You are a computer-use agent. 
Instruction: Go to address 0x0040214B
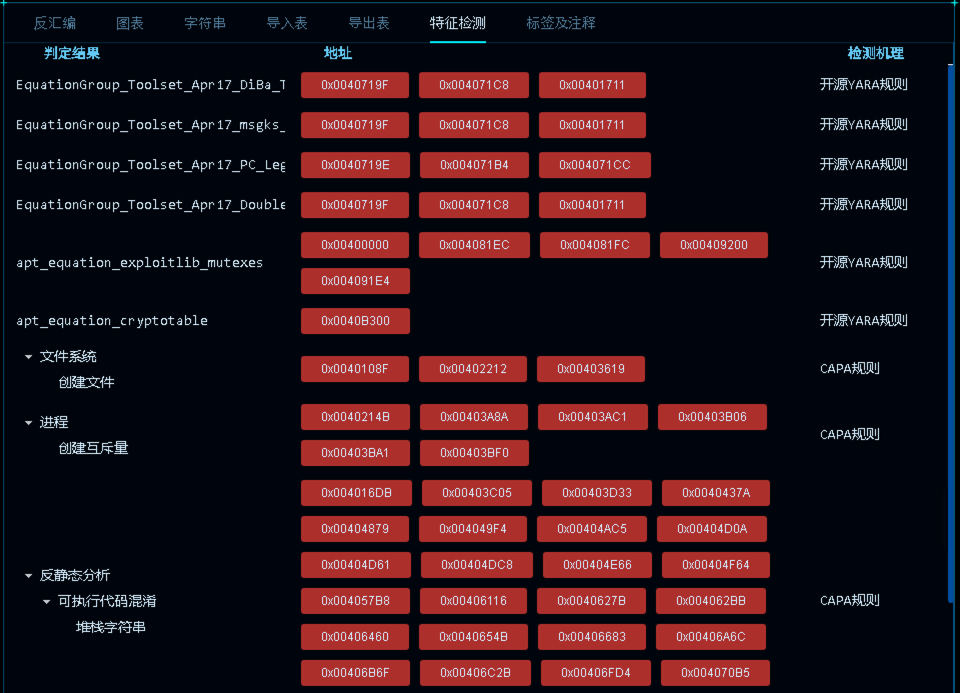click(x=355, y=417)
